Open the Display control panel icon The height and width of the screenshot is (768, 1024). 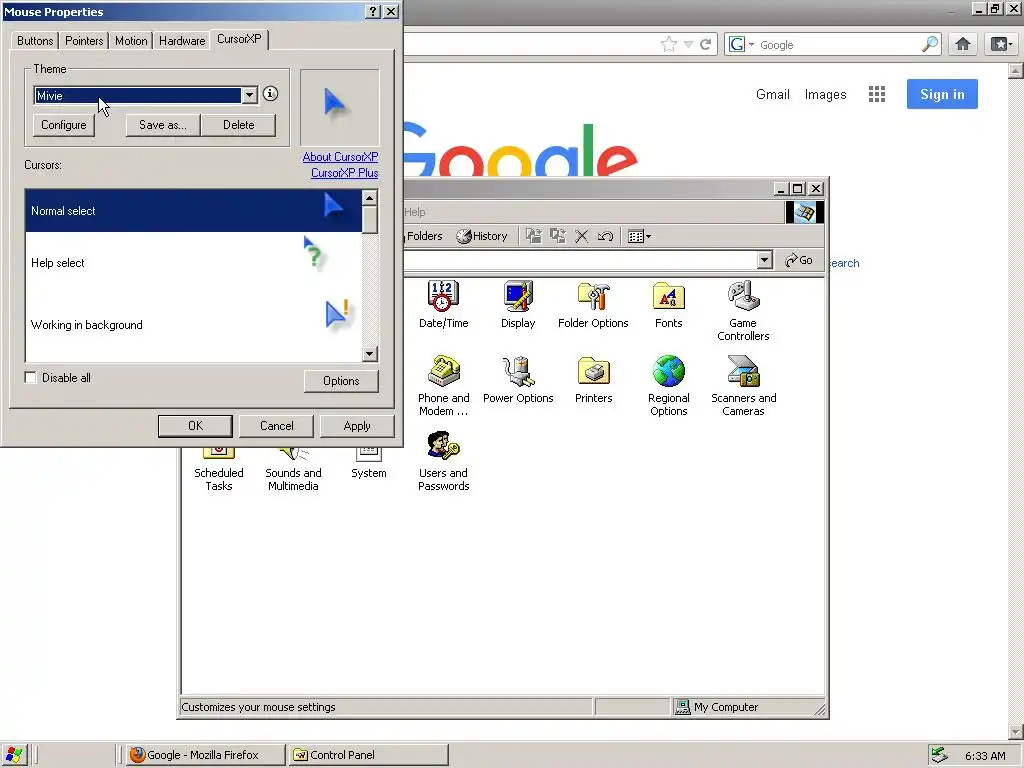tap(518, 304)
